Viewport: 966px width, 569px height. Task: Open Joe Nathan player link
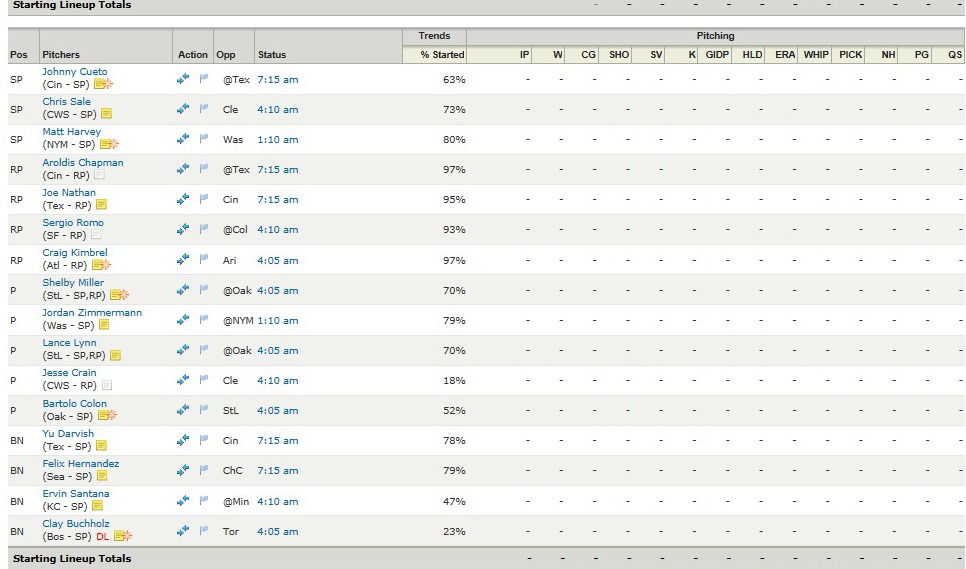pyautogui.click(x=69, y=192)
